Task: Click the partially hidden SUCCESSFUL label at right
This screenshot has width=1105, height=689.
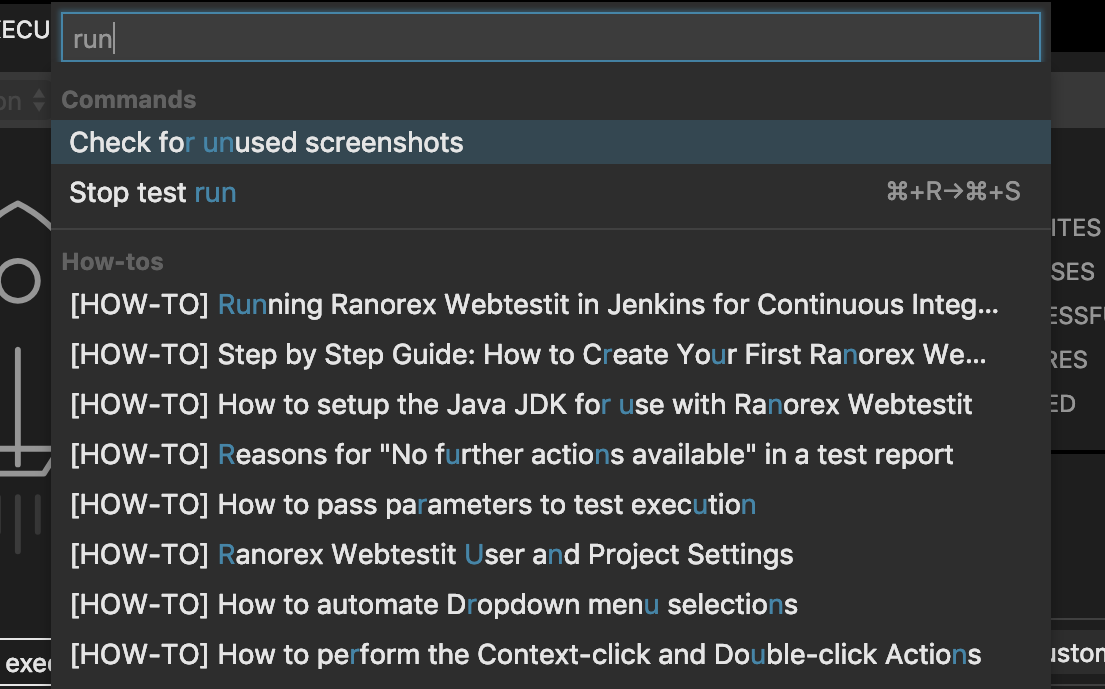Action: (x=1076, y=316)
